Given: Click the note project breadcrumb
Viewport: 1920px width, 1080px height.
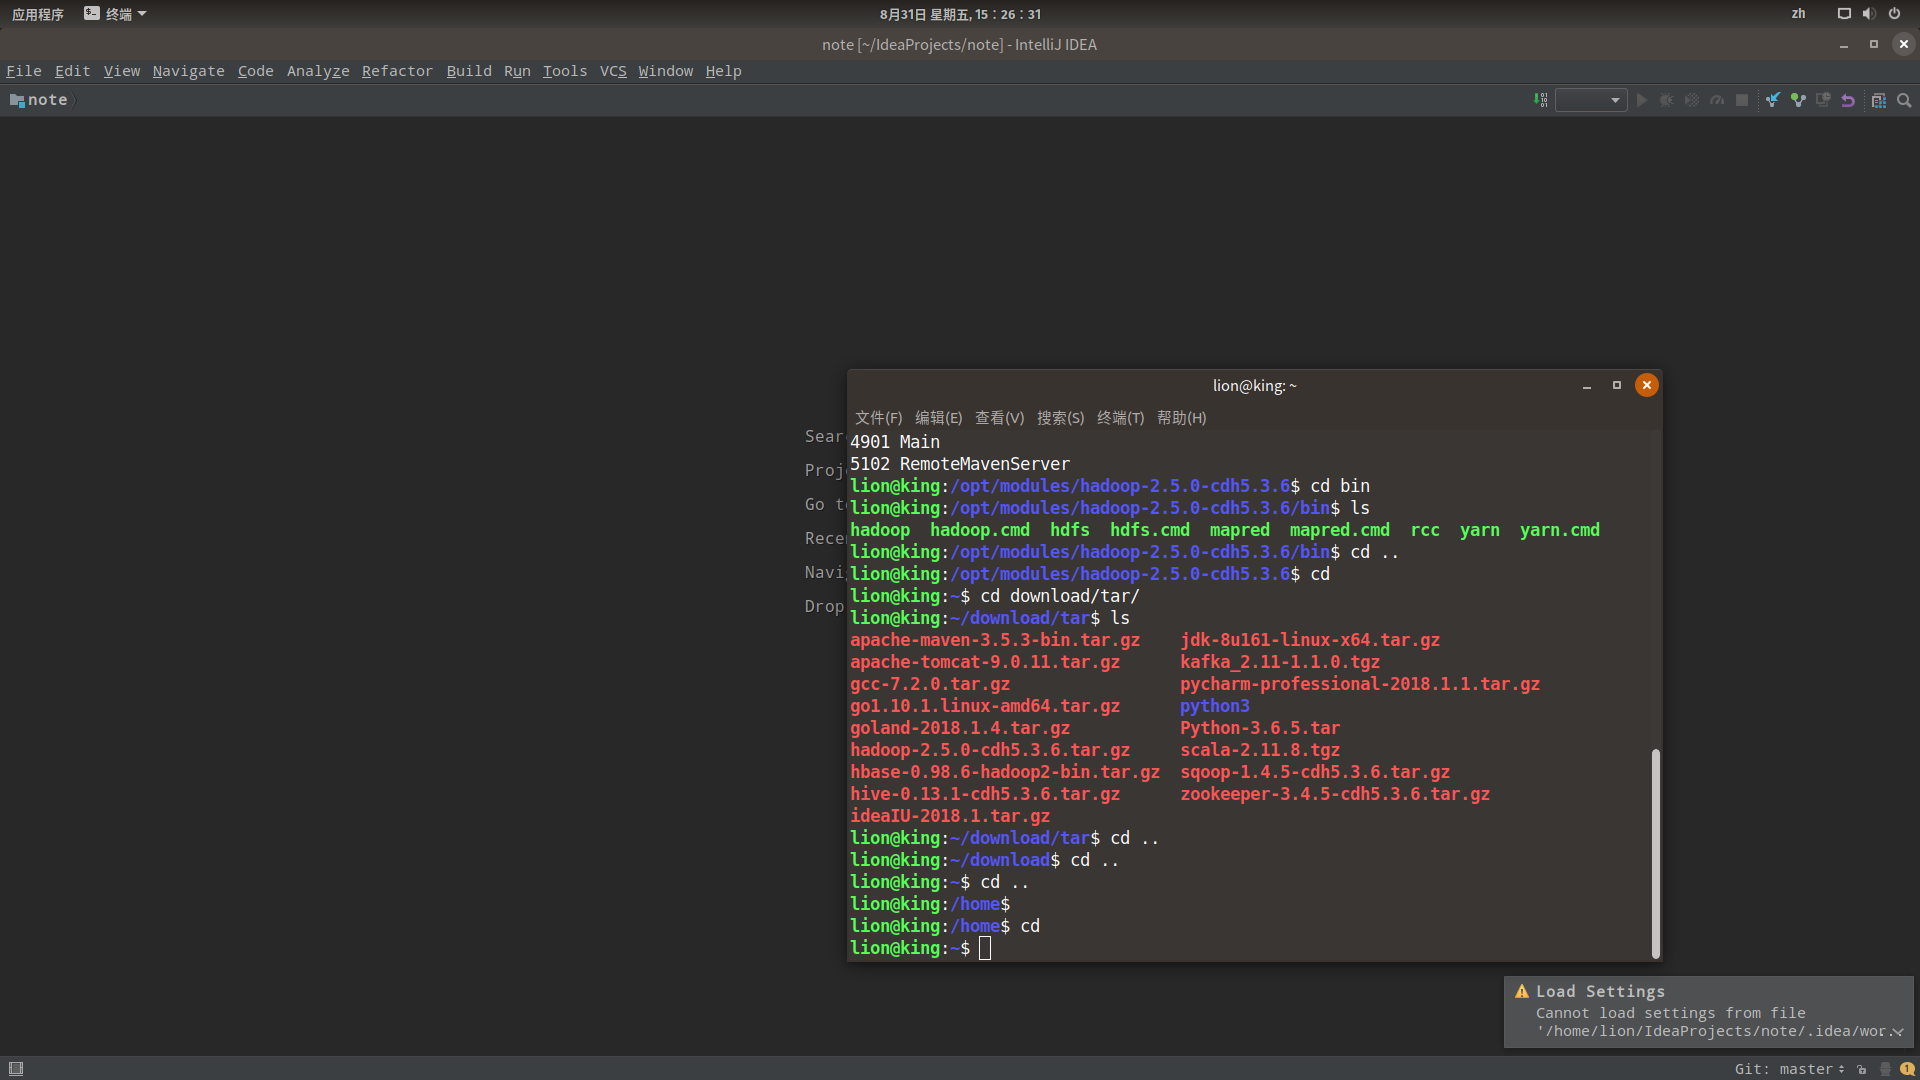Looking at the screenshot, I should (x=40, y=100).
